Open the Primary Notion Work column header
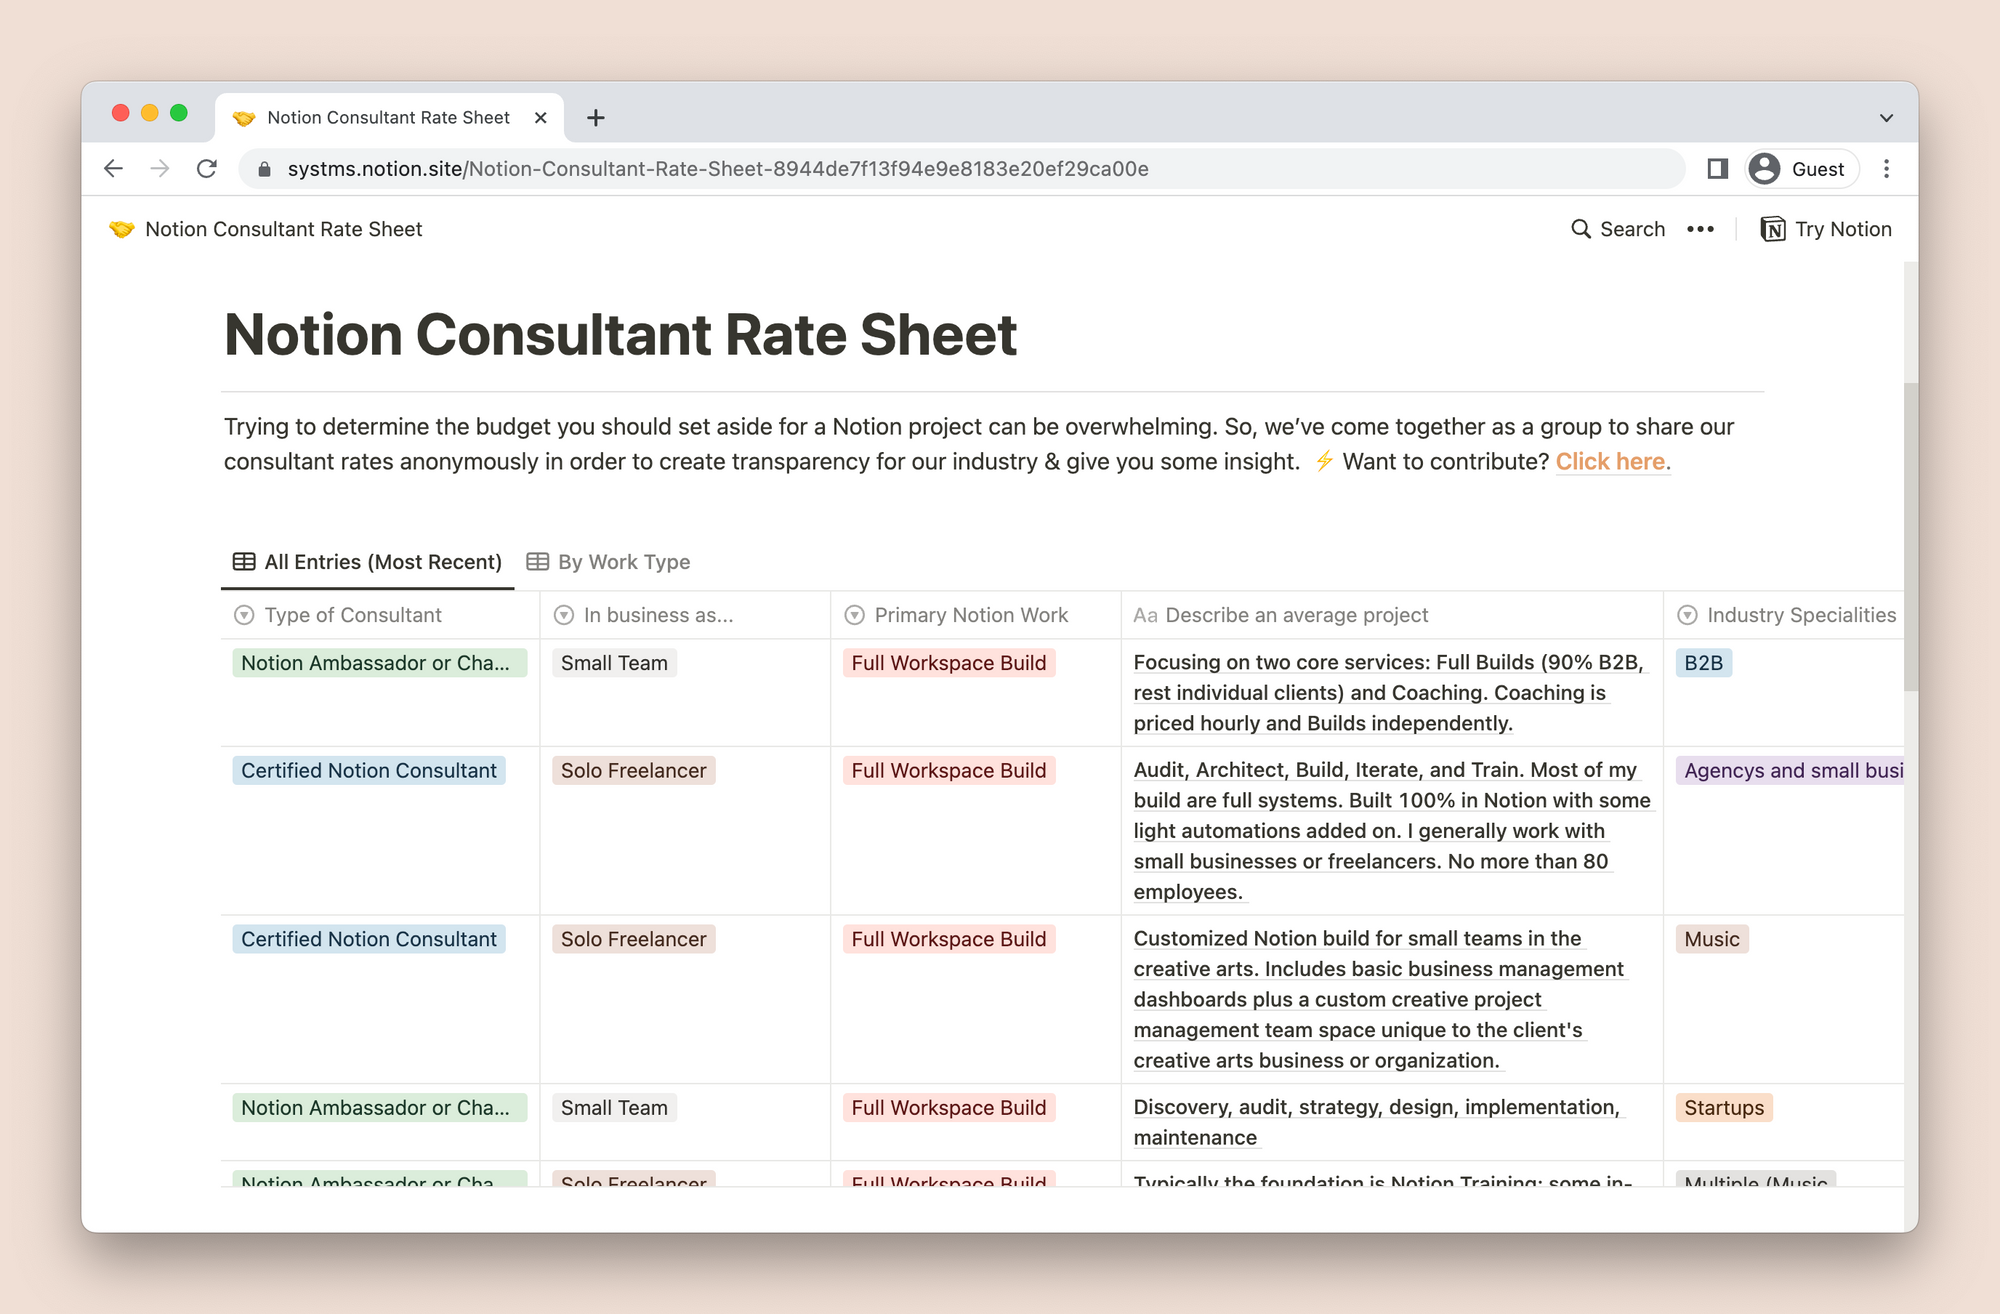The width and height of the screenshot is (2000, 1314). click(x=970, y=615)
